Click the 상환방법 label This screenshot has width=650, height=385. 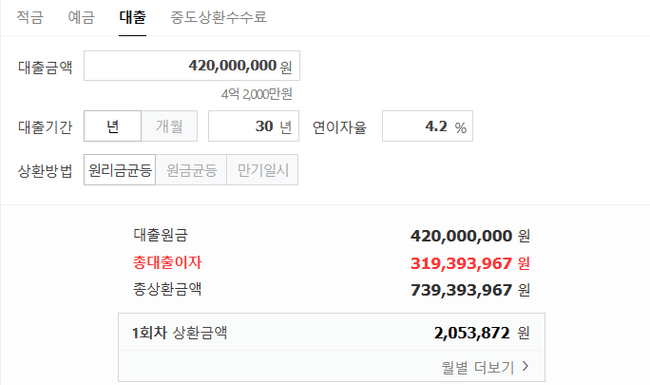coord(45,171)
